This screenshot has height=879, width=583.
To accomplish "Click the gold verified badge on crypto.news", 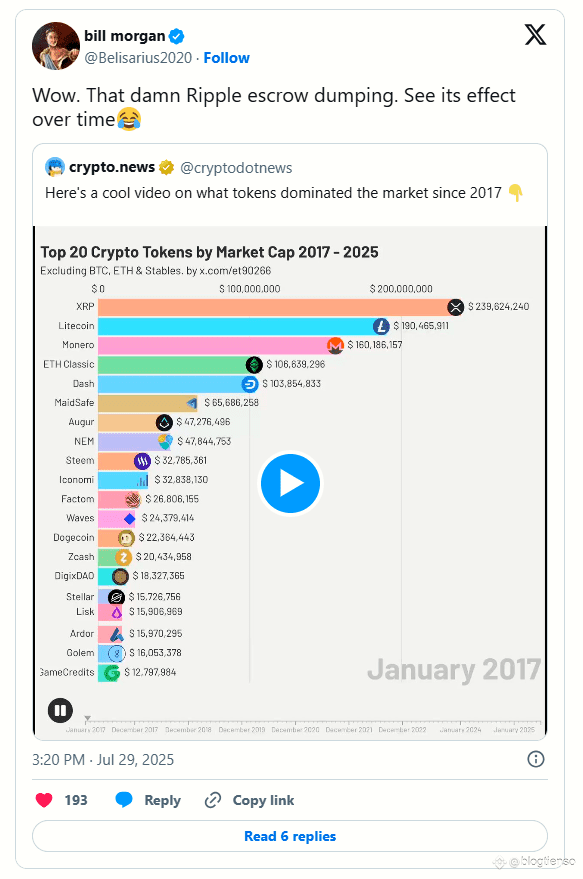I will coord(166,167).
